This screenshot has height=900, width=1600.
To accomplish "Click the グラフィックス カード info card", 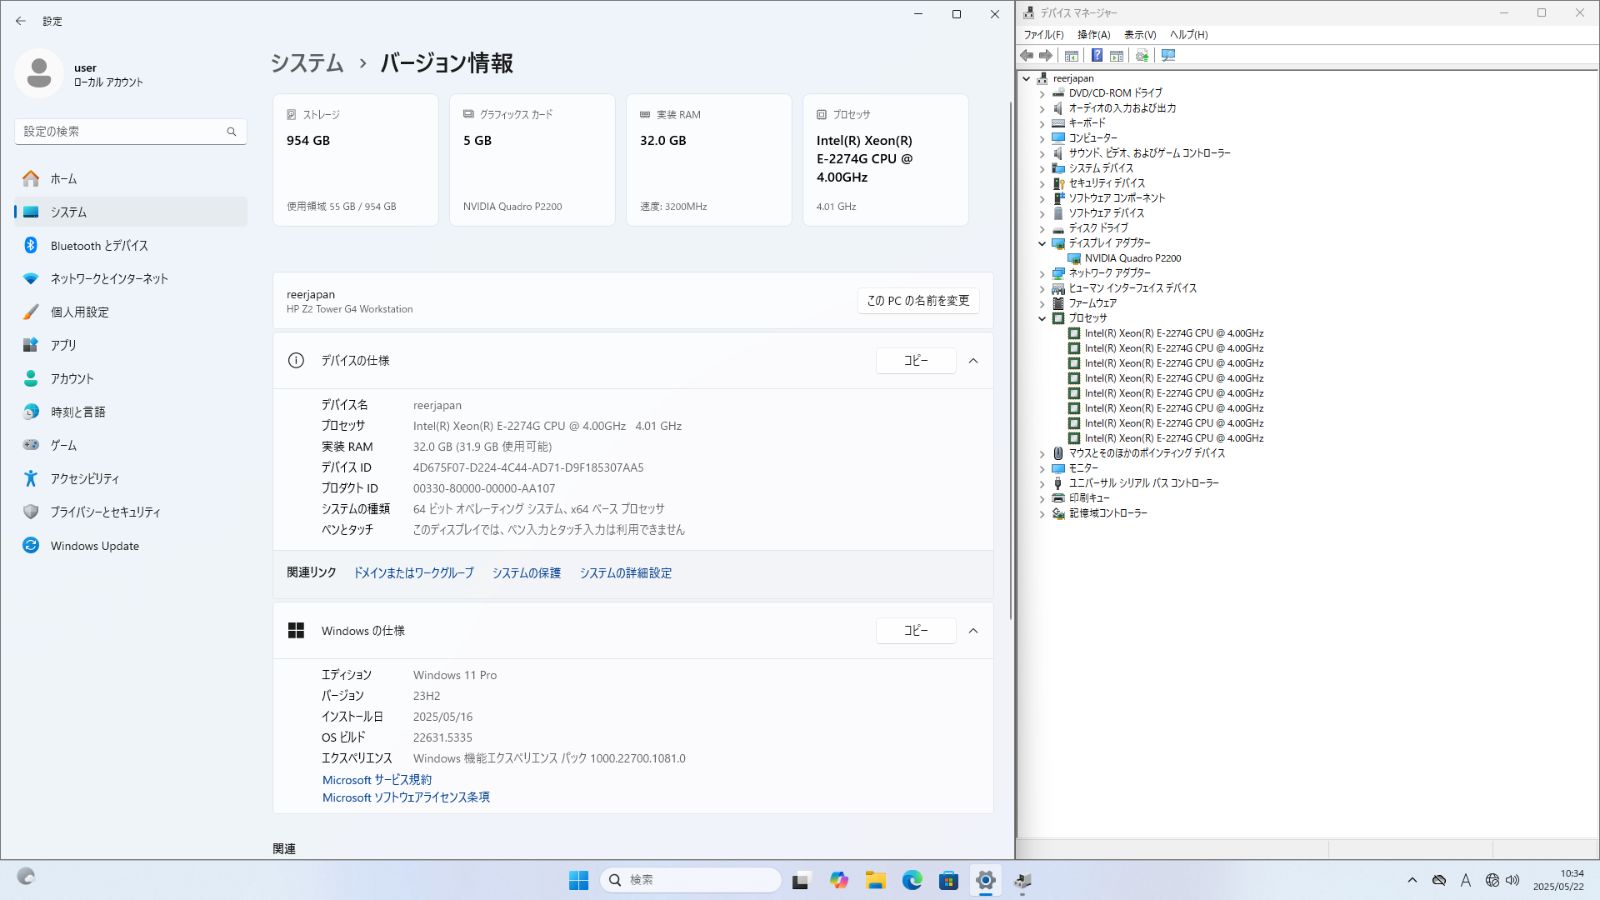I will pos(532,160).
